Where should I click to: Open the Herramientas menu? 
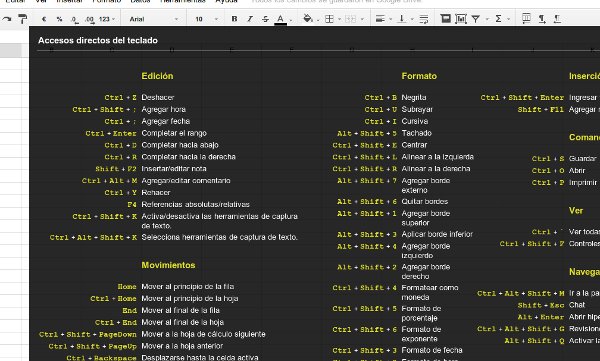[183, 2]
